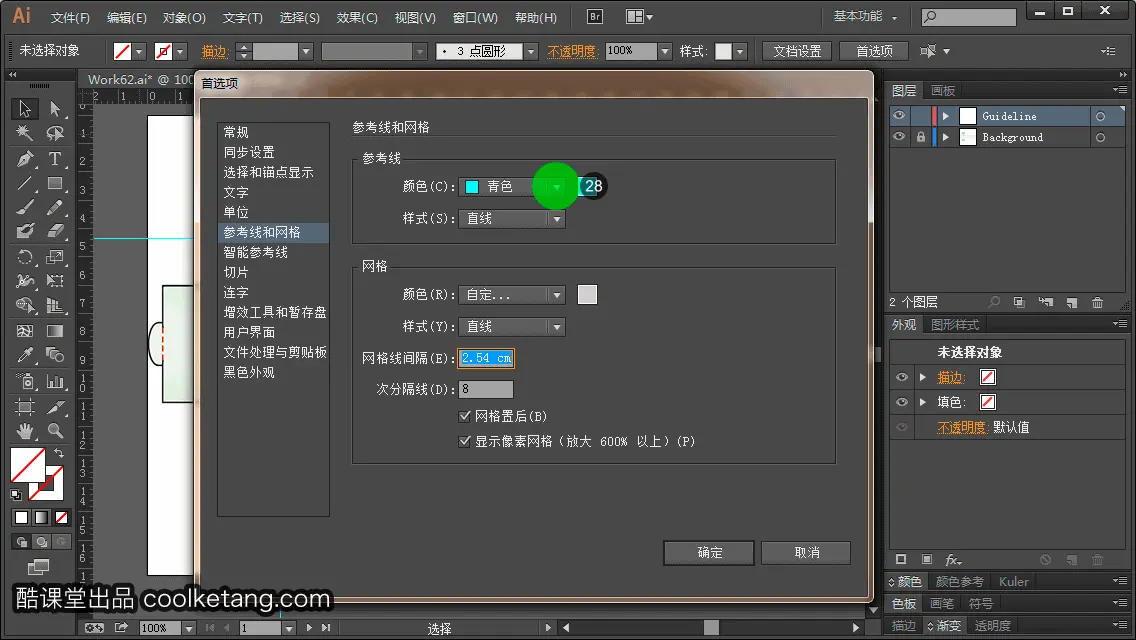1136x640 pixels.
Task: Hide the Background layer
Action: (x=899, y=137)
